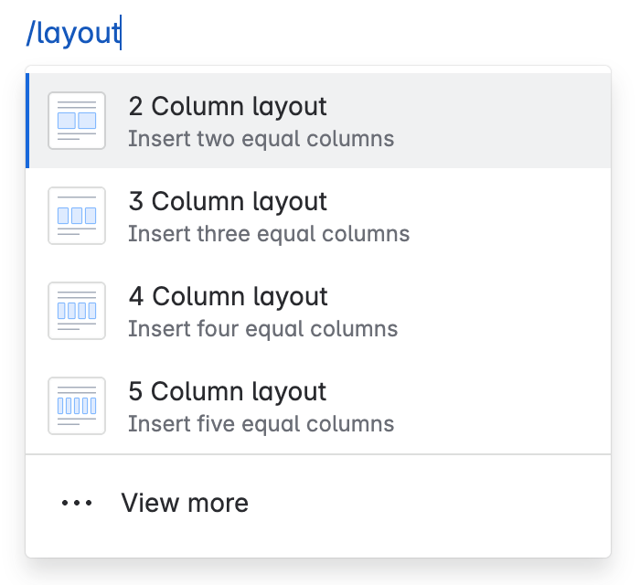640x585 pixels.
Task: Click "Insert two equal columns" description
Action: coord(261,139)
